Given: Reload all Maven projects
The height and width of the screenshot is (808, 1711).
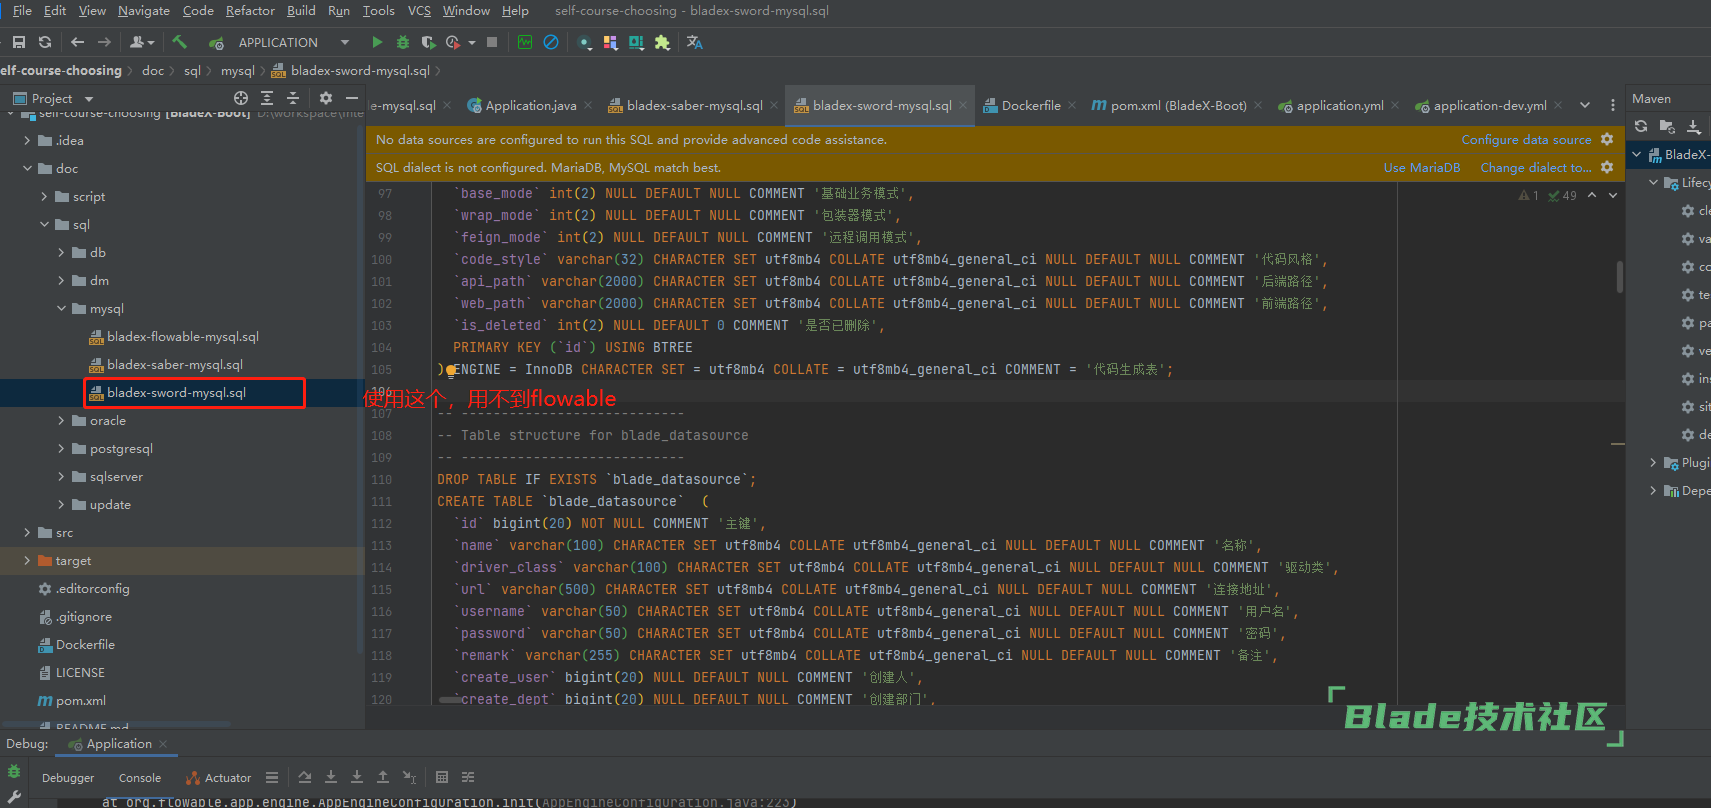Looking at the screenshot, I should (1641, 126).
